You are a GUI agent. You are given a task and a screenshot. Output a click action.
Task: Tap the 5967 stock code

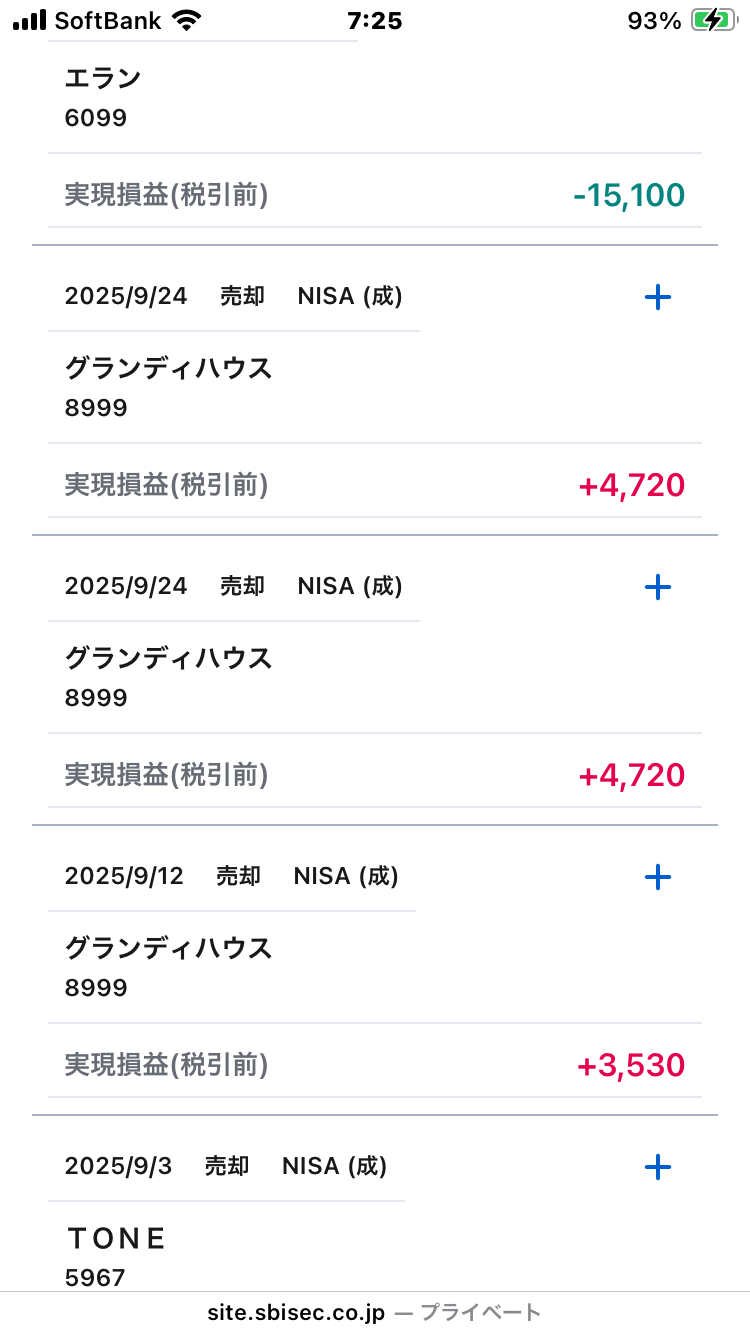click(96, 1277)
